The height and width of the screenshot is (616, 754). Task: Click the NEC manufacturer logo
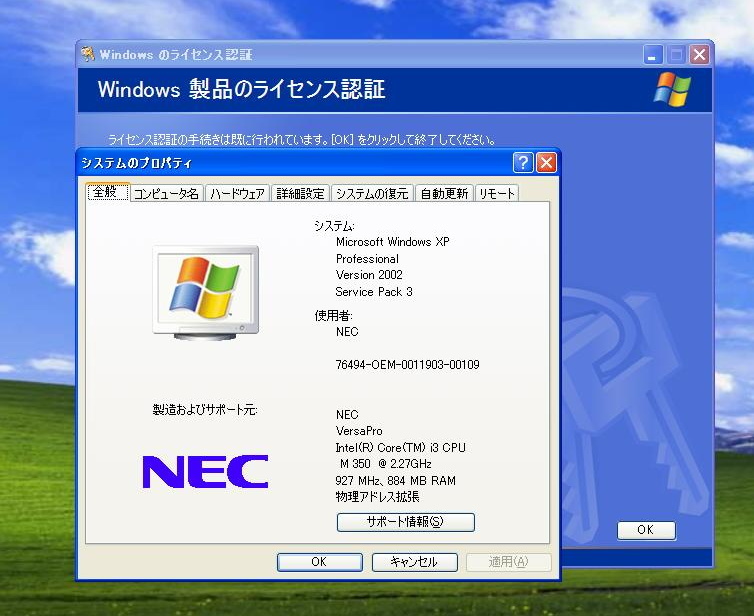tap(205, 472)
